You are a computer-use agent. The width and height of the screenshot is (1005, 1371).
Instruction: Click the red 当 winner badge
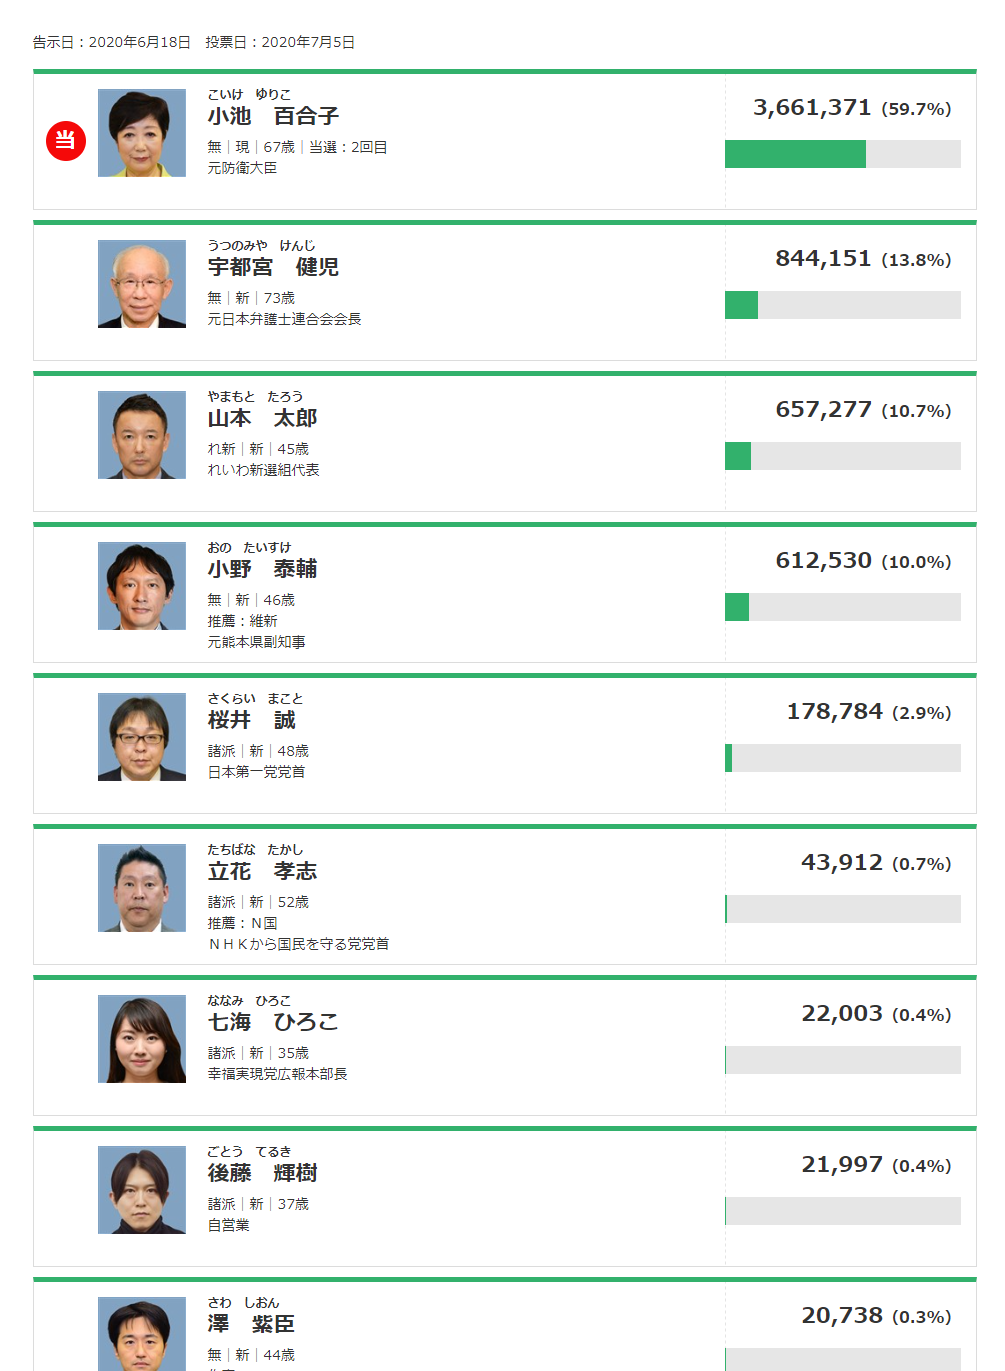tap(65, 140)
